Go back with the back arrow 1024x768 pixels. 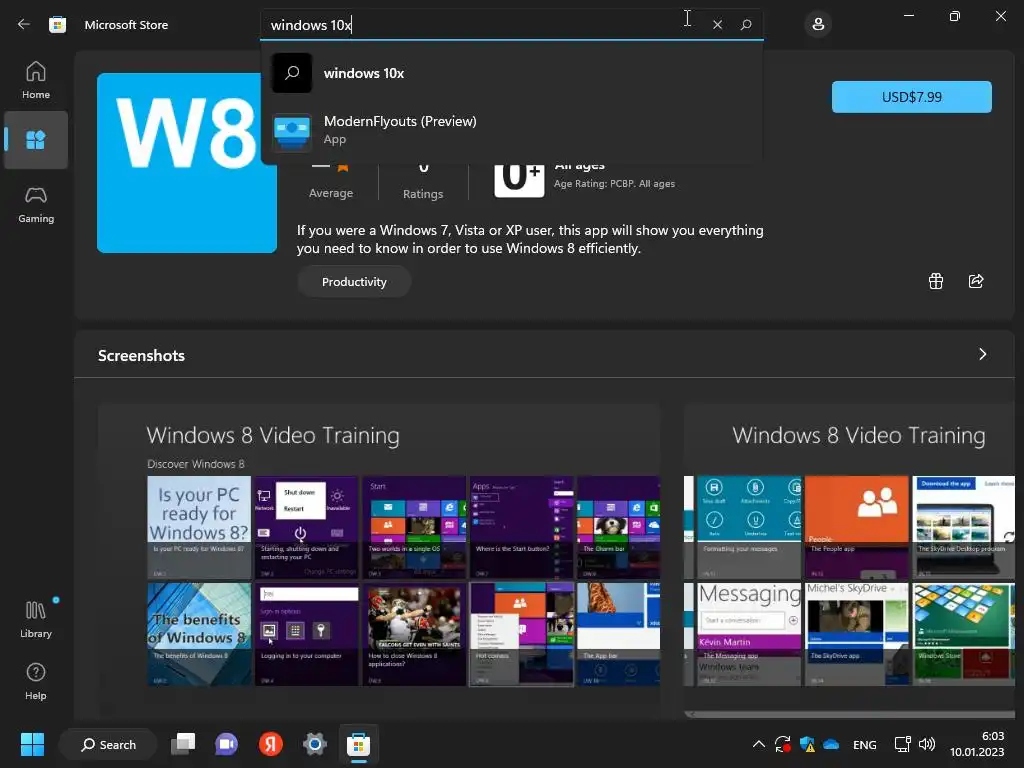[x=24, y=25]
